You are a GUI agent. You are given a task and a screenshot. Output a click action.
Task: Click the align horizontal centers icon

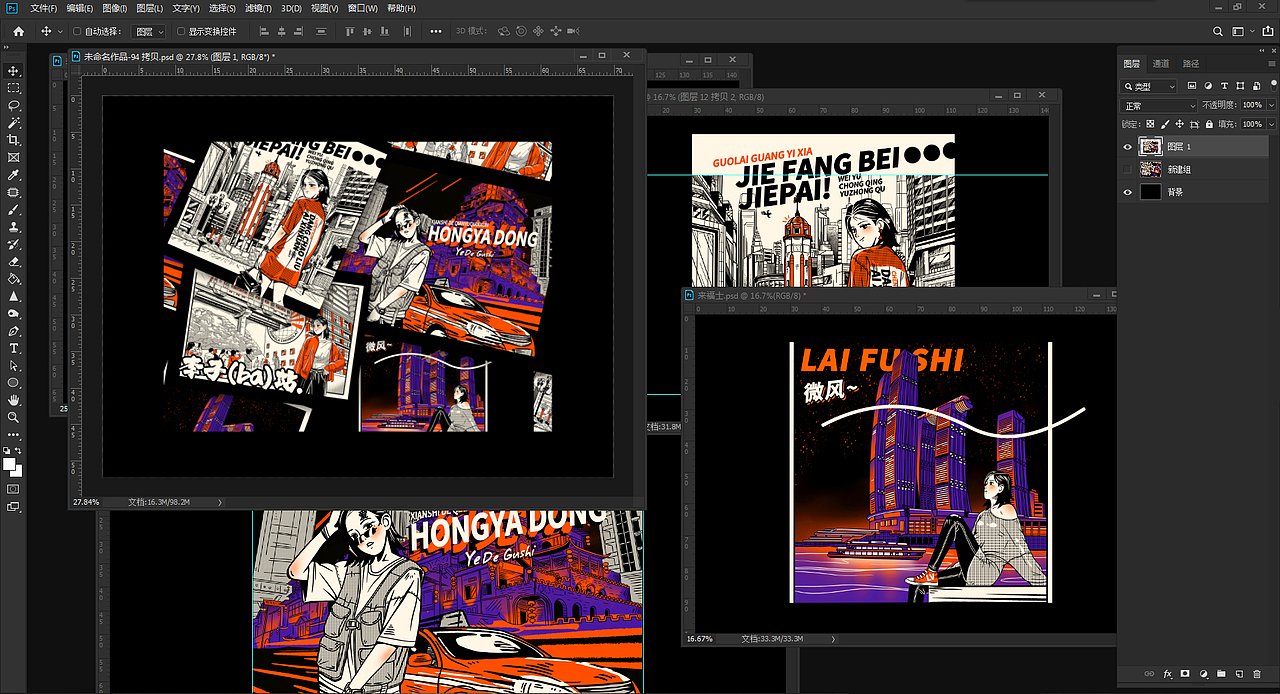(283, 31)
